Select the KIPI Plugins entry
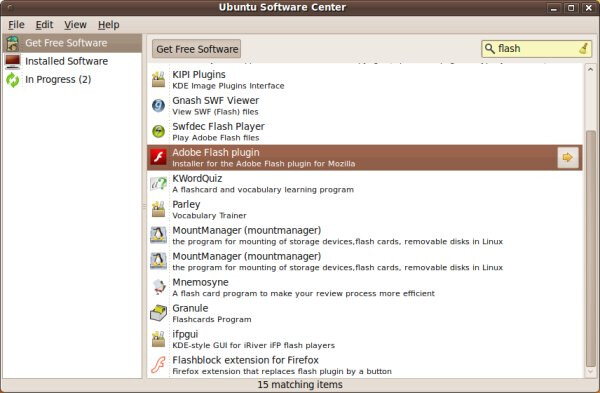 pyautogui.click(x=365, y=80)
